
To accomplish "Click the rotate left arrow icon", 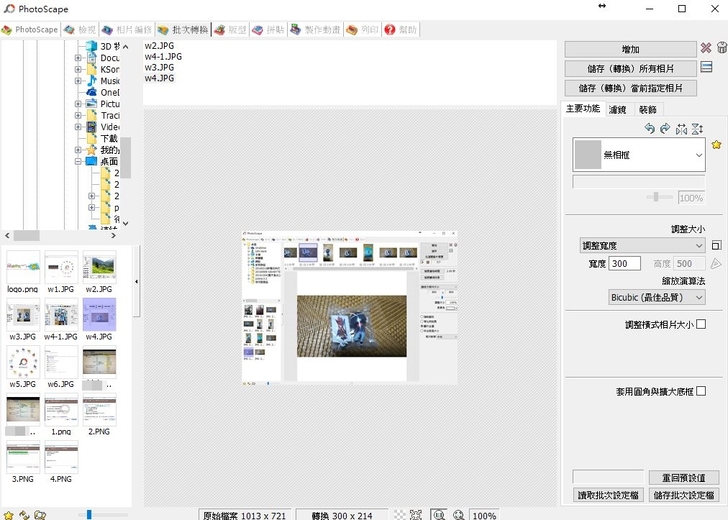I will point(649,129).
